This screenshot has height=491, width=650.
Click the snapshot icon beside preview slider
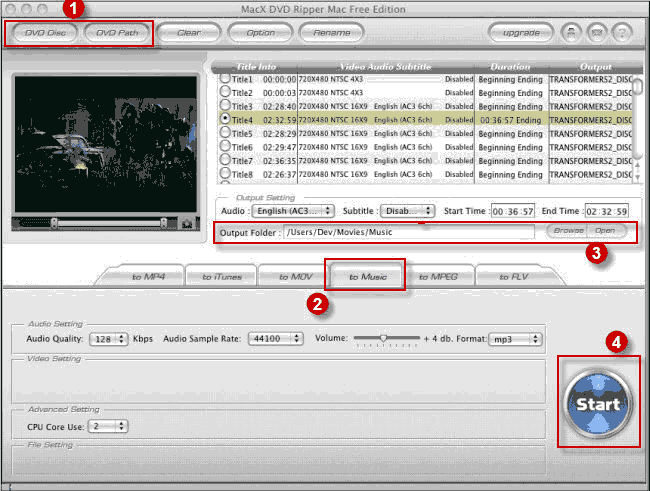pos(187,224)
